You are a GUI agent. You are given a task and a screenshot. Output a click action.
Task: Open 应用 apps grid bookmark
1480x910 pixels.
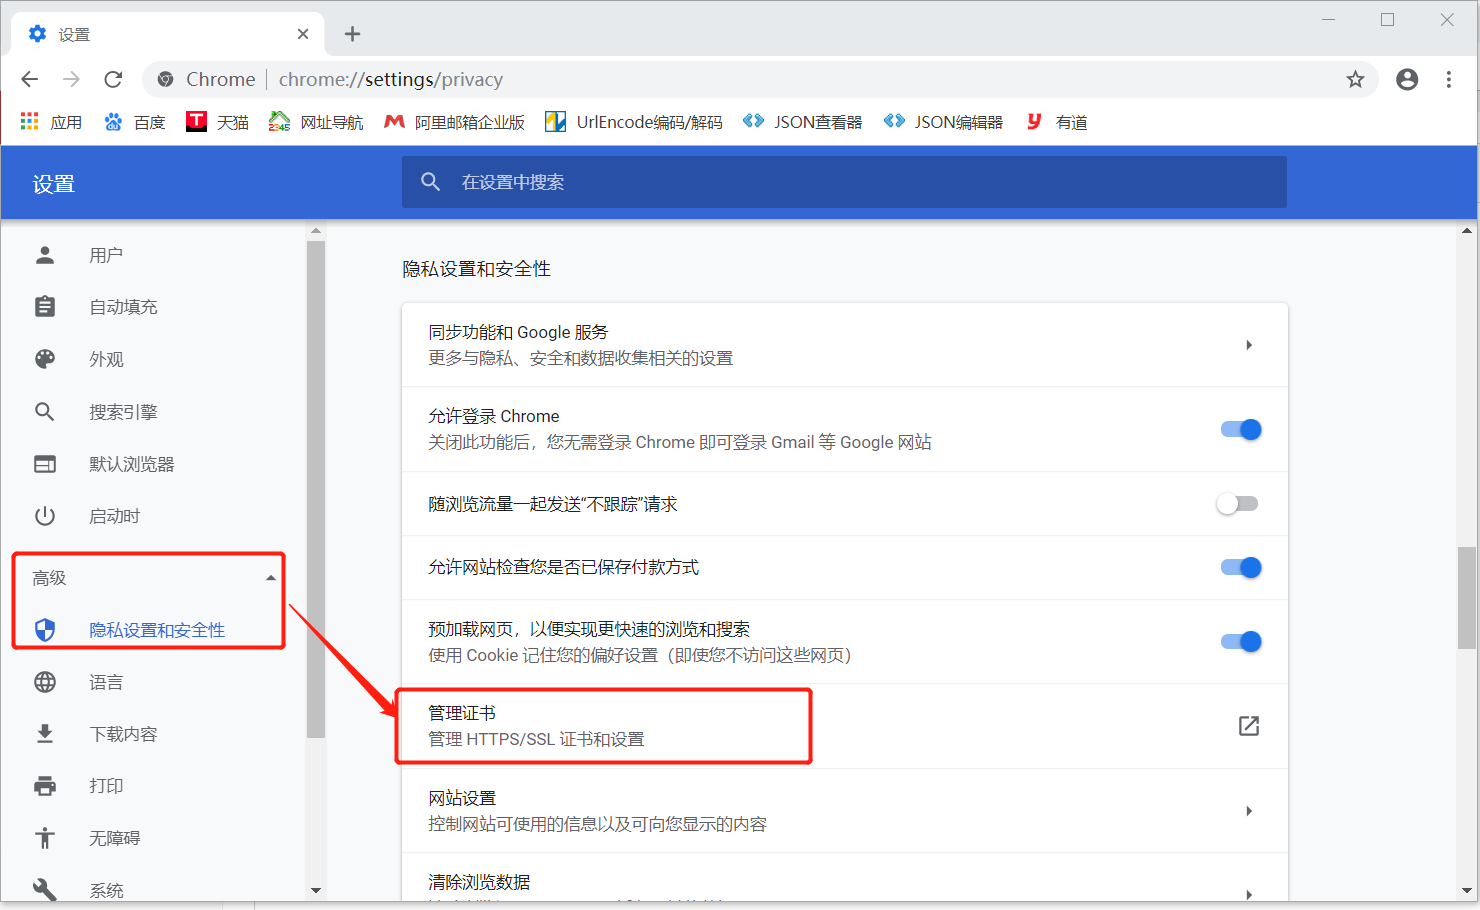51,122
